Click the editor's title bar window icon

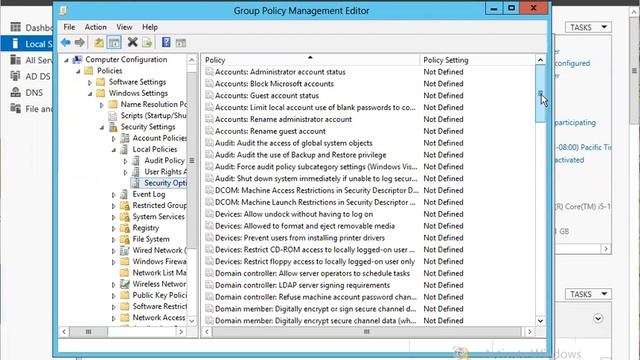(x=63, y=11)
